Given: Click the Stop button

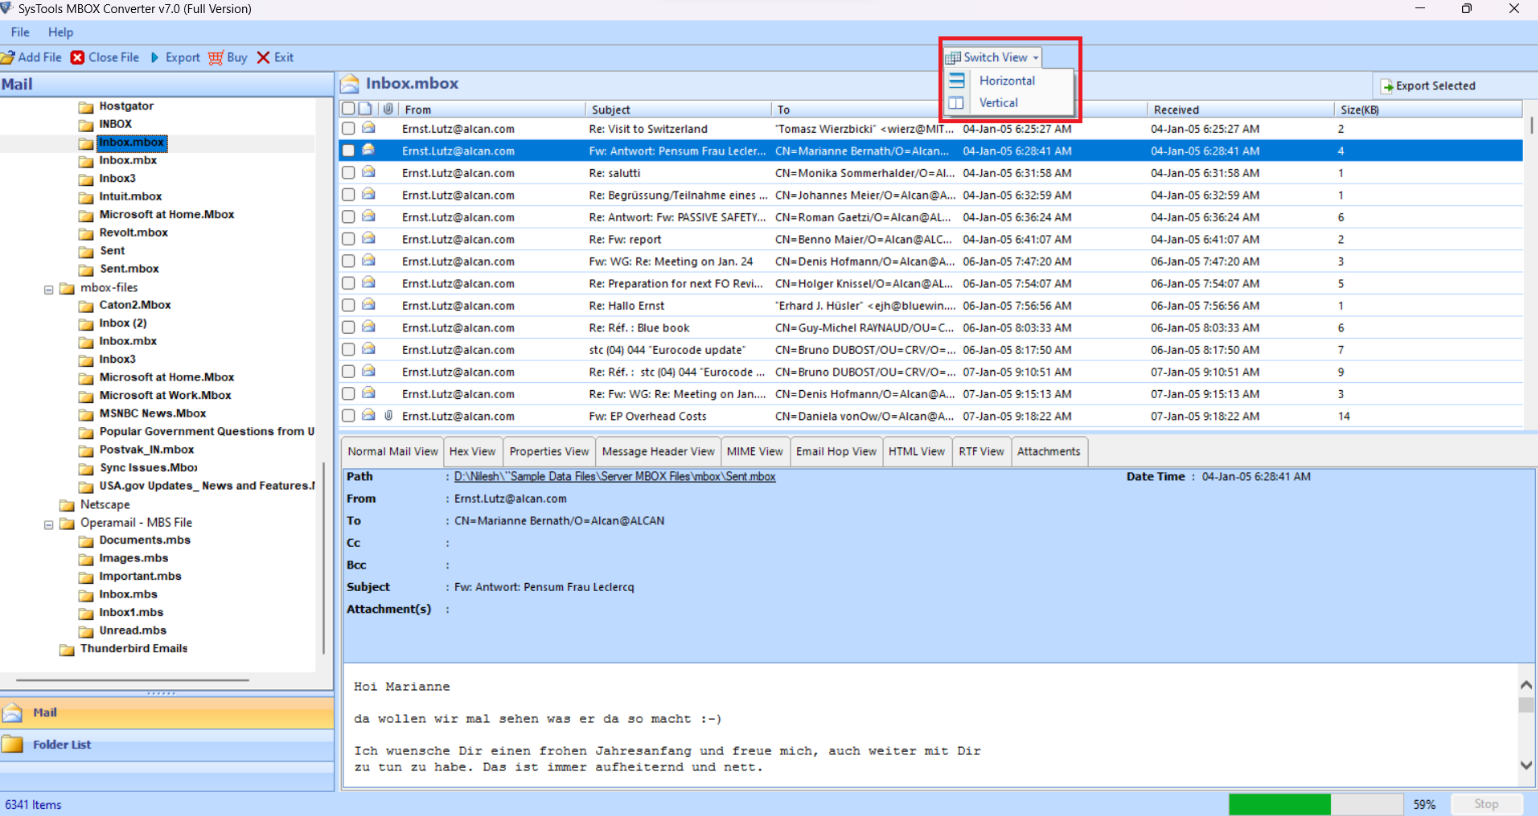Looking at the screenshot, I should (1486, 804).
